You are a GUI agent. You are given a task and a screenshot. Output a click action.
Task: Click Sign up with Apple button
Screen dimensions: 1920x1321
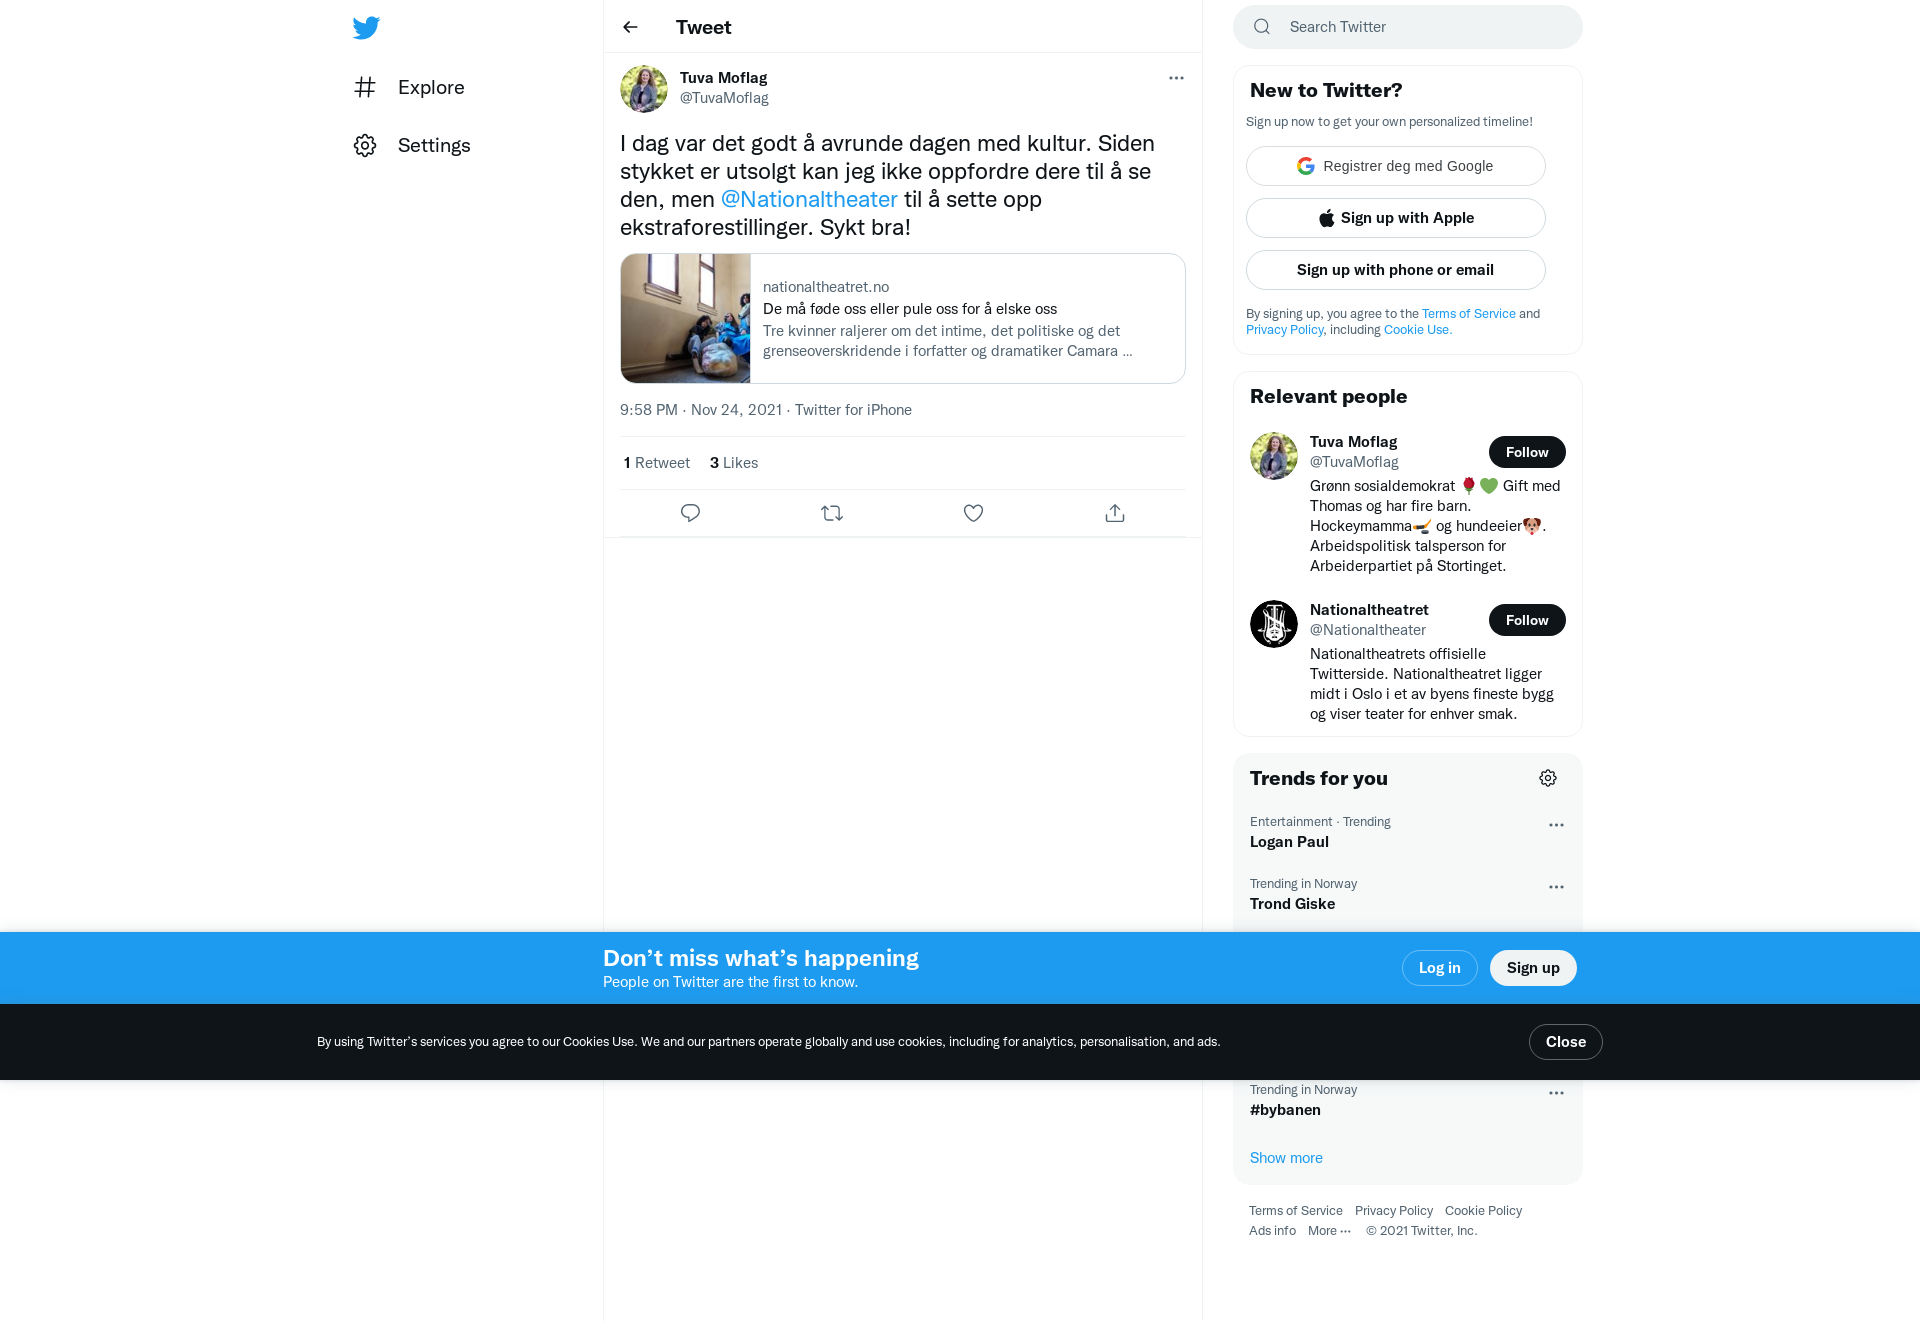1395,218
